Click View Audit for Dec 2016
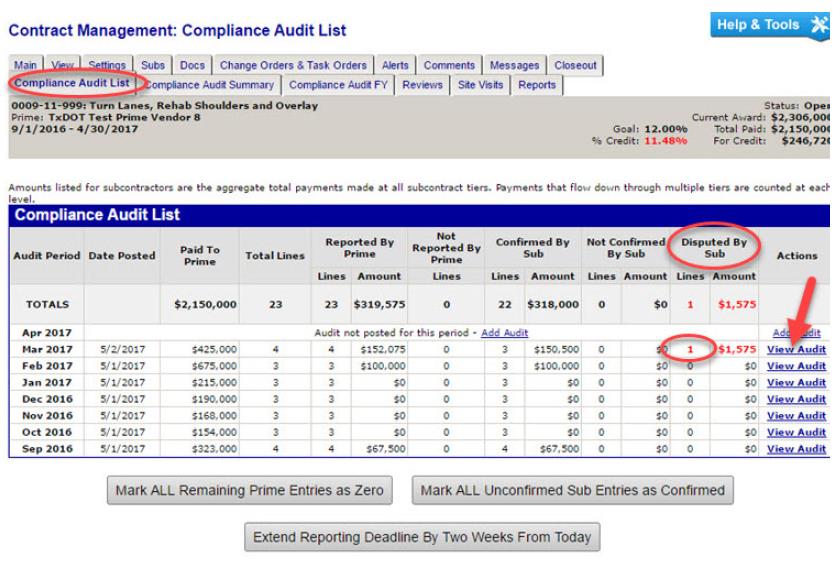The width and height of the screenshot is (835, 561). point(796,399)
